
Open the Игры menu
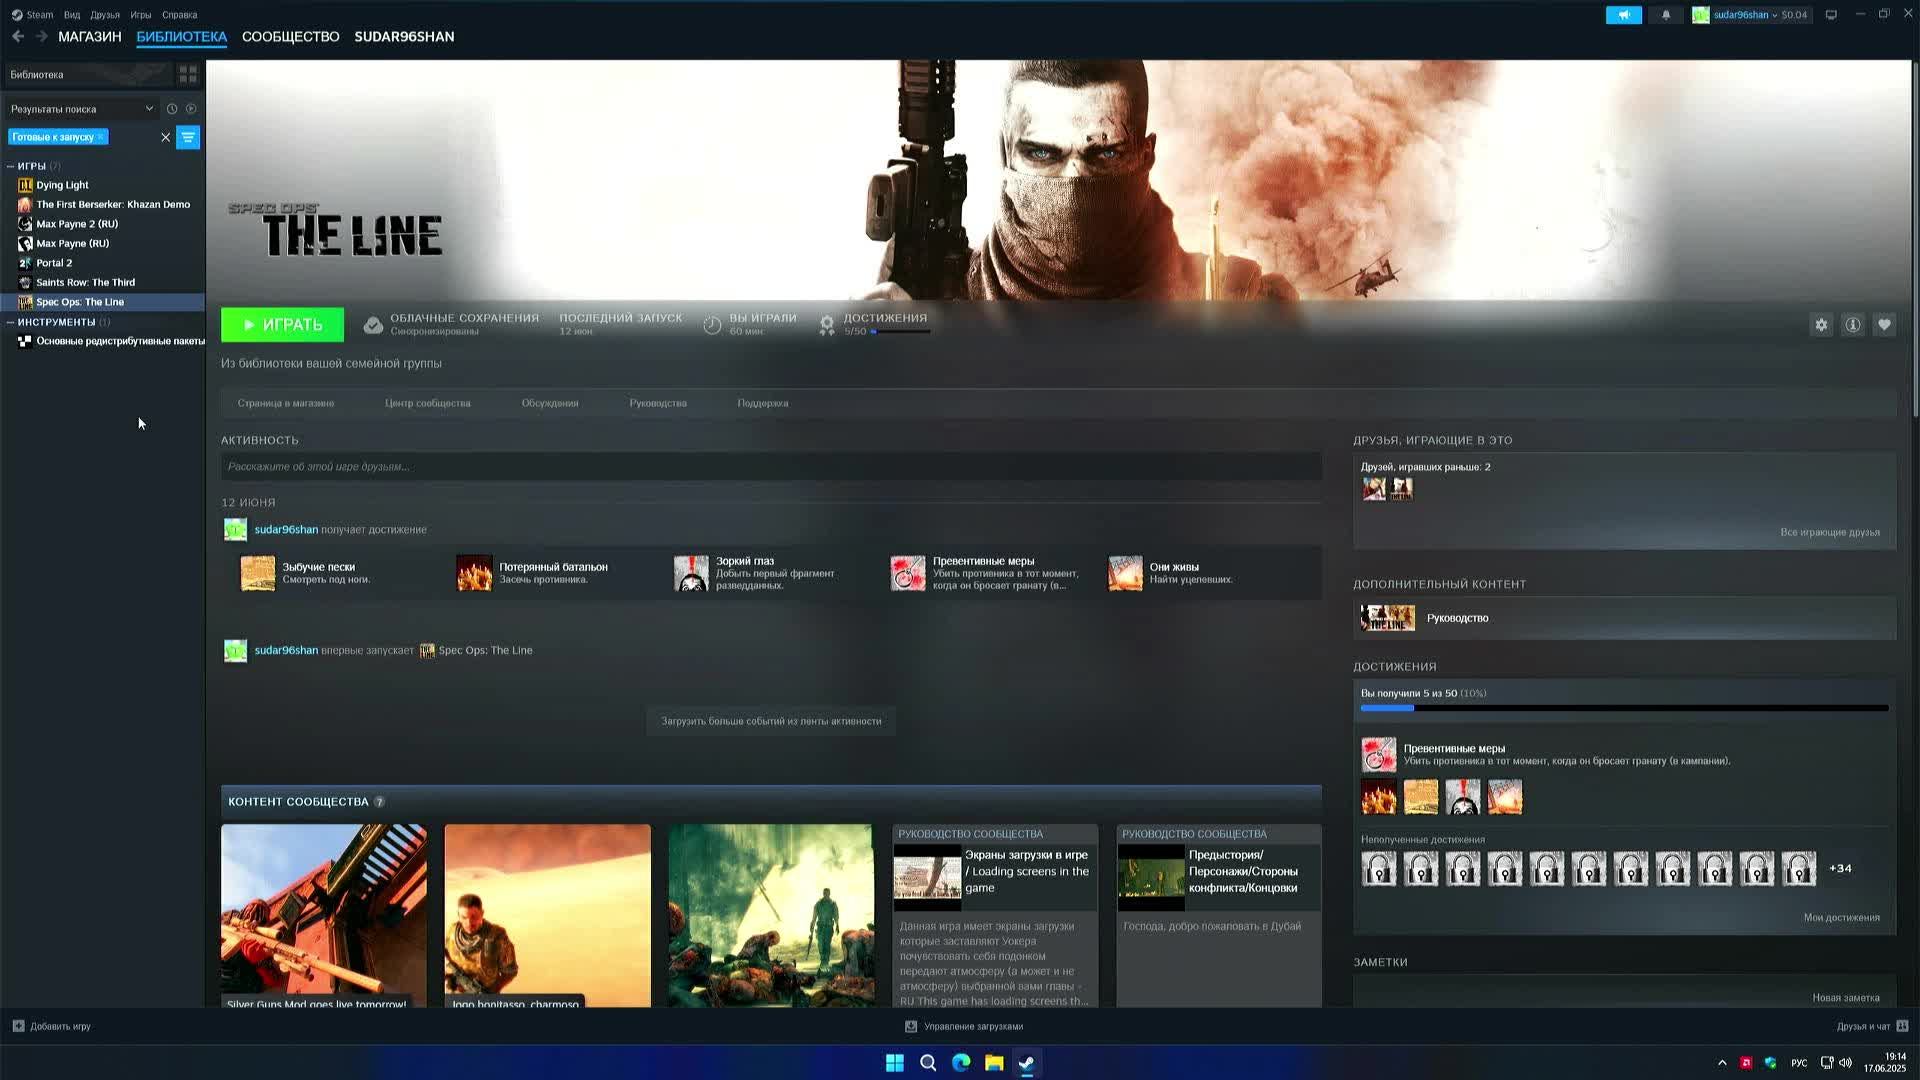pos(141,15)
